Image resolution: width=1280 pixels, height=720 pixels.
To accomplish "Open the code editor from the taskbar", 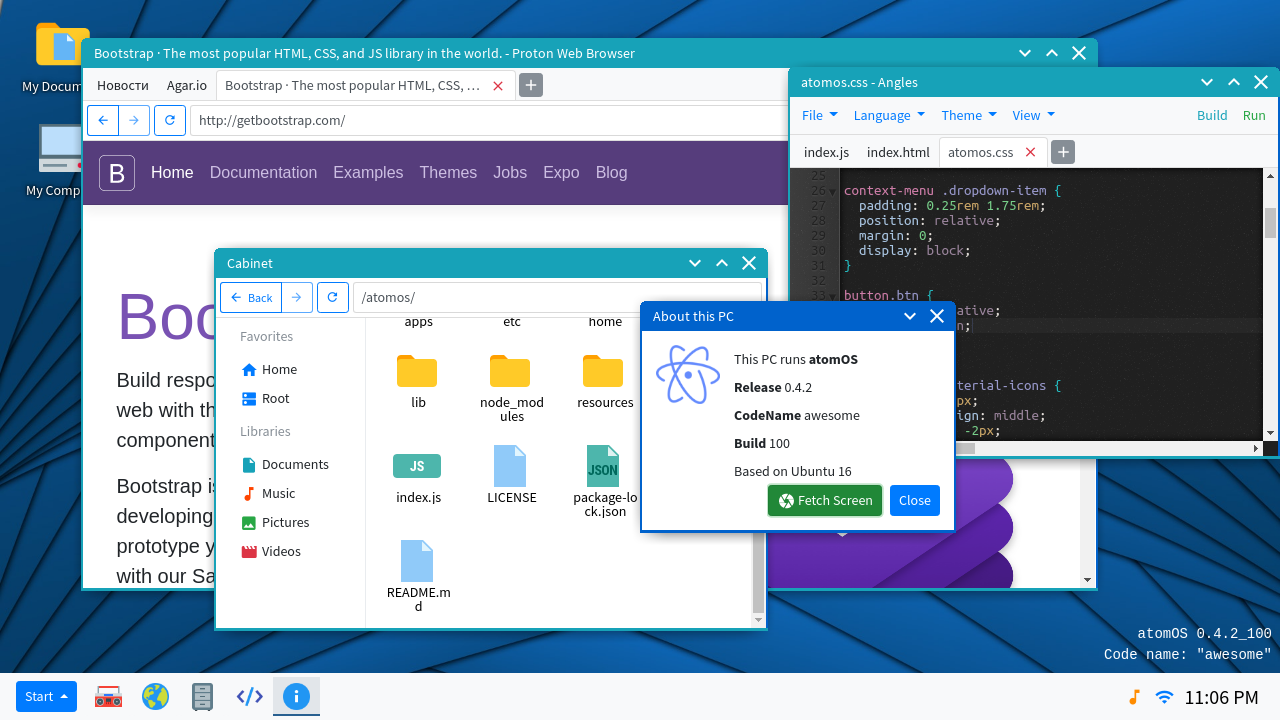I will 249,696.
